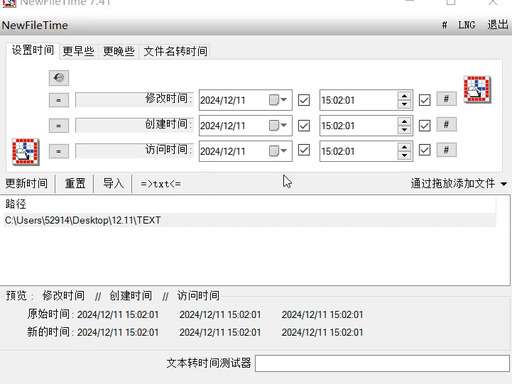Toggle the time checkbox for 修改时间
Screen dimensions: 512x384
click(x=424, y=100)
